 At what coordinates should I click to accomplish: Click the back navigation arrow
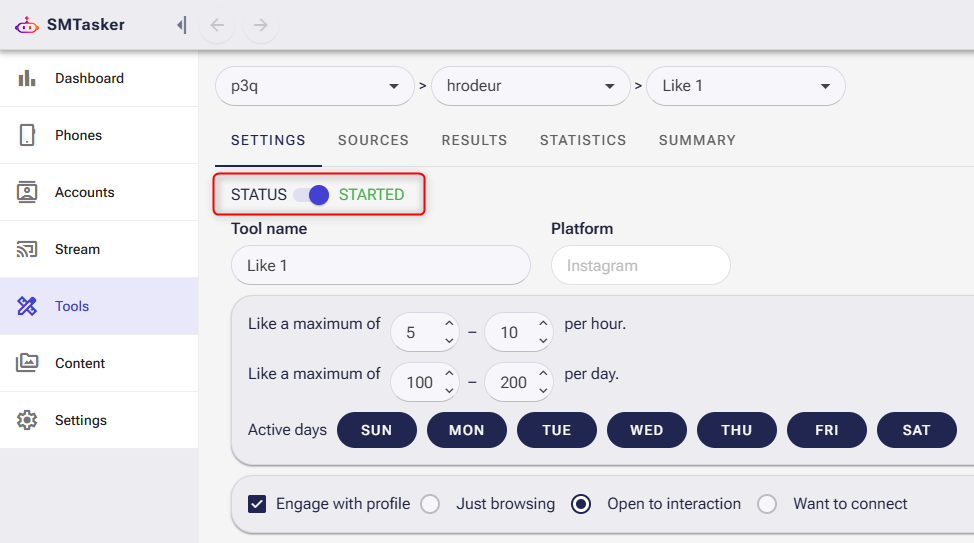(217, 25)
